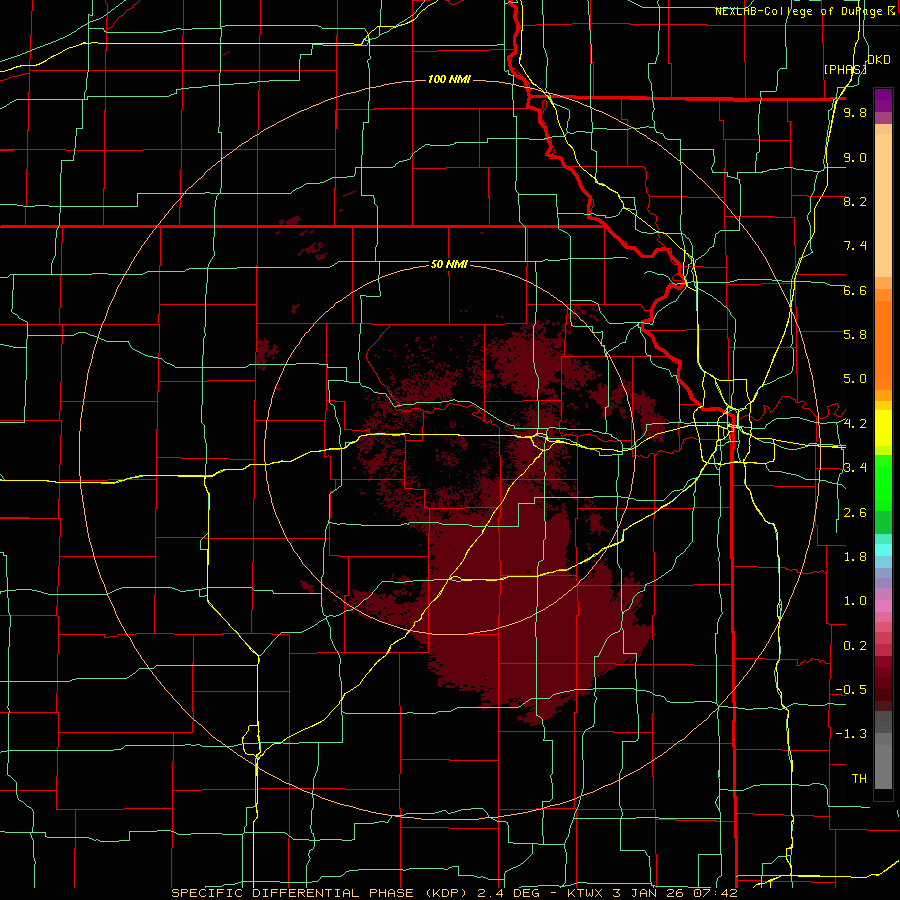Pick the light peach color bar segment
The image size is (900, 900).
click(x=883, y=205)
